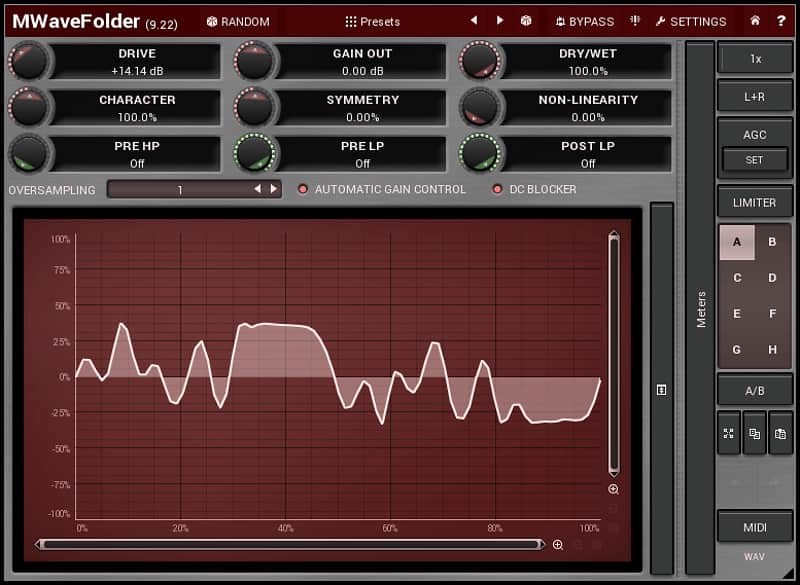Click the A/B comparison button
The image size is (800, 585).
(x=755, y=391)
